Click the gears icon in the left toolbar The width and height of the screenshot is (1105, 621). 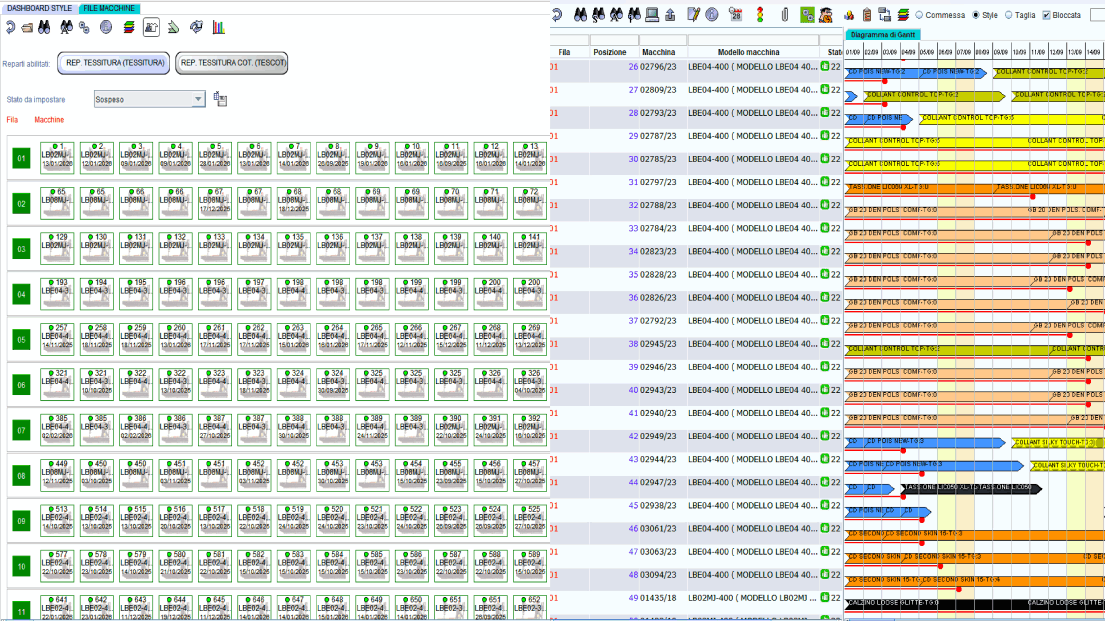[x=85, y=28]
